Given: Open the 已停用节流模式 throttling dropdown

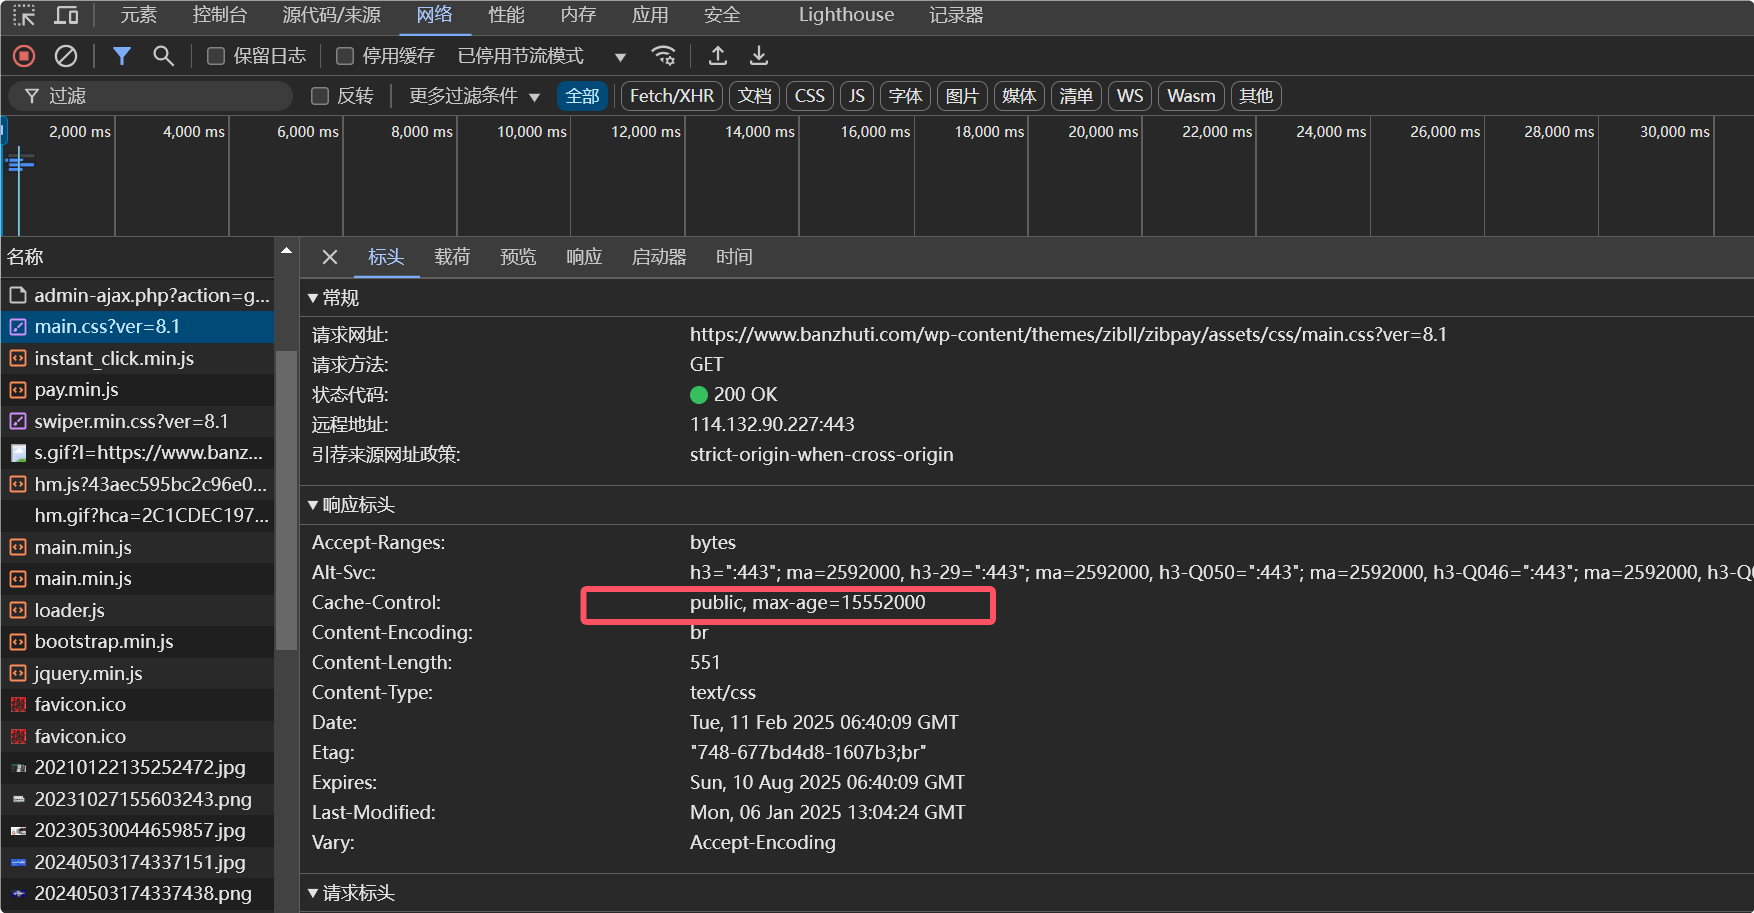Looking at the screenshot, I should (542, 56).
